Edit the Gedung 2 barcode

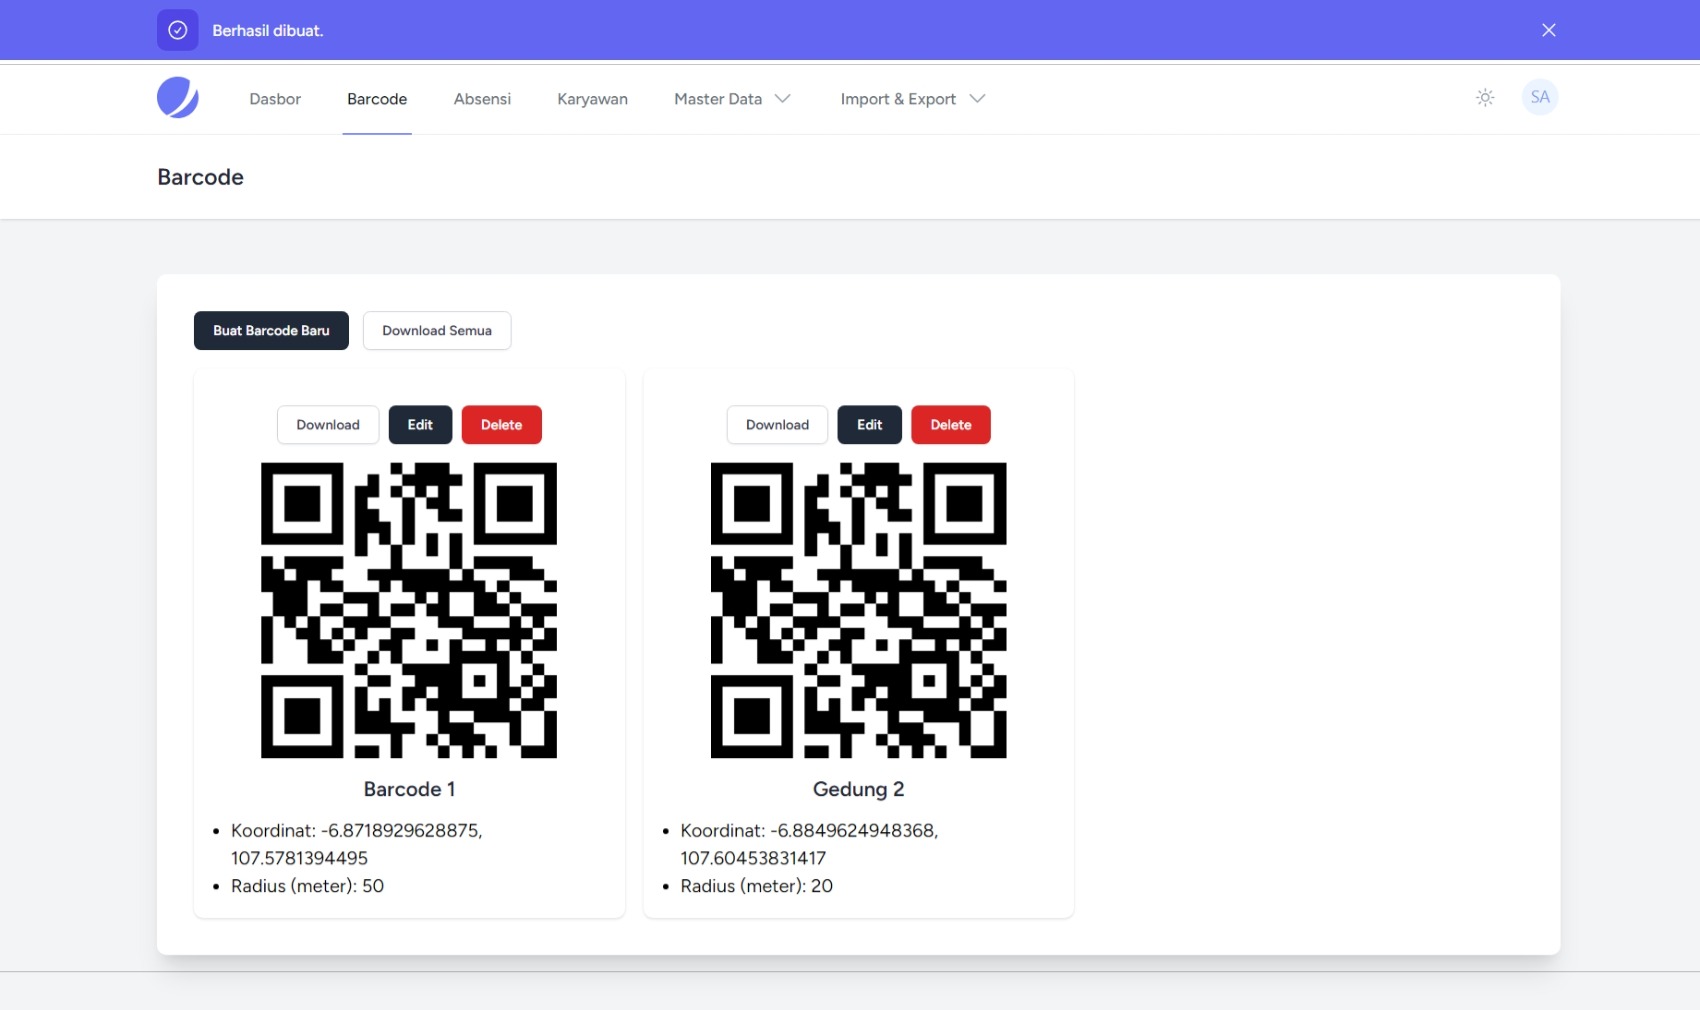click(x=869, y=425)
